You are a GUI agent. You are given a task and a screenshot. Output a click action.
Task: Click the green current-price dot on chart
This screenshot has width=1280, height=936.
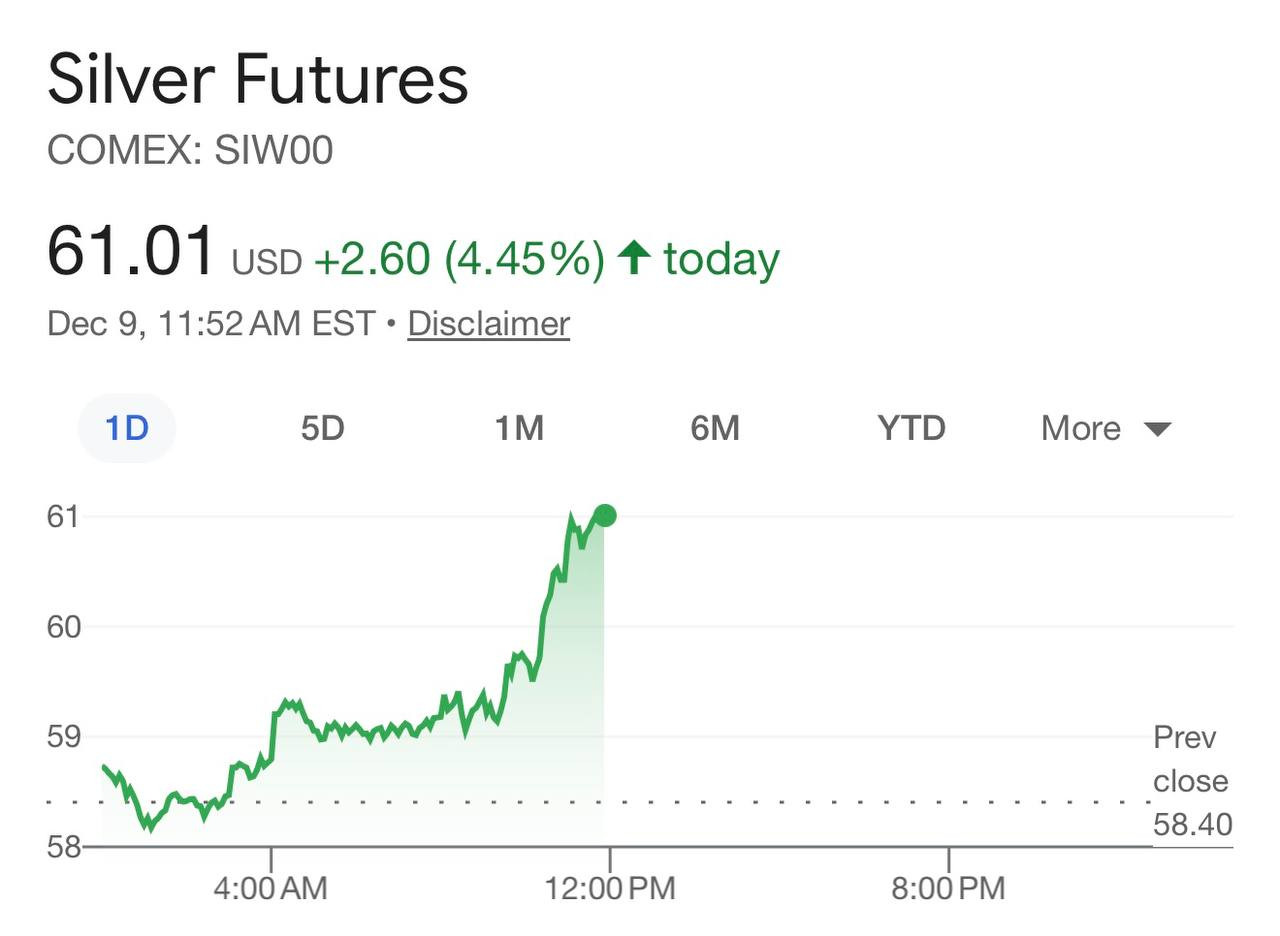click(x=604, y=516)
